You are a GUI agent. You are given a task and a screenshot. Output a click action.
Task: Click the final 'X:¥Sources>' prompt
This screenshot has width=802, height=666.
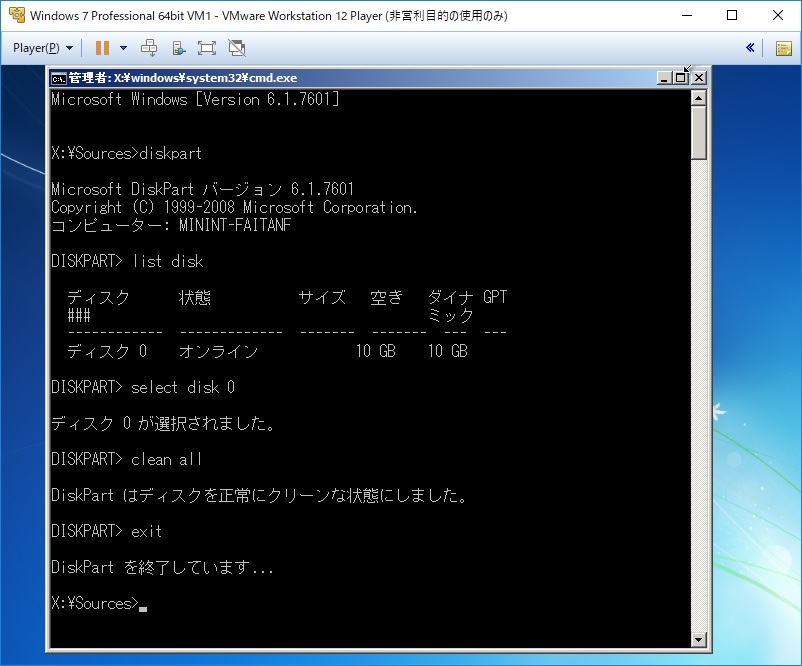95,604
